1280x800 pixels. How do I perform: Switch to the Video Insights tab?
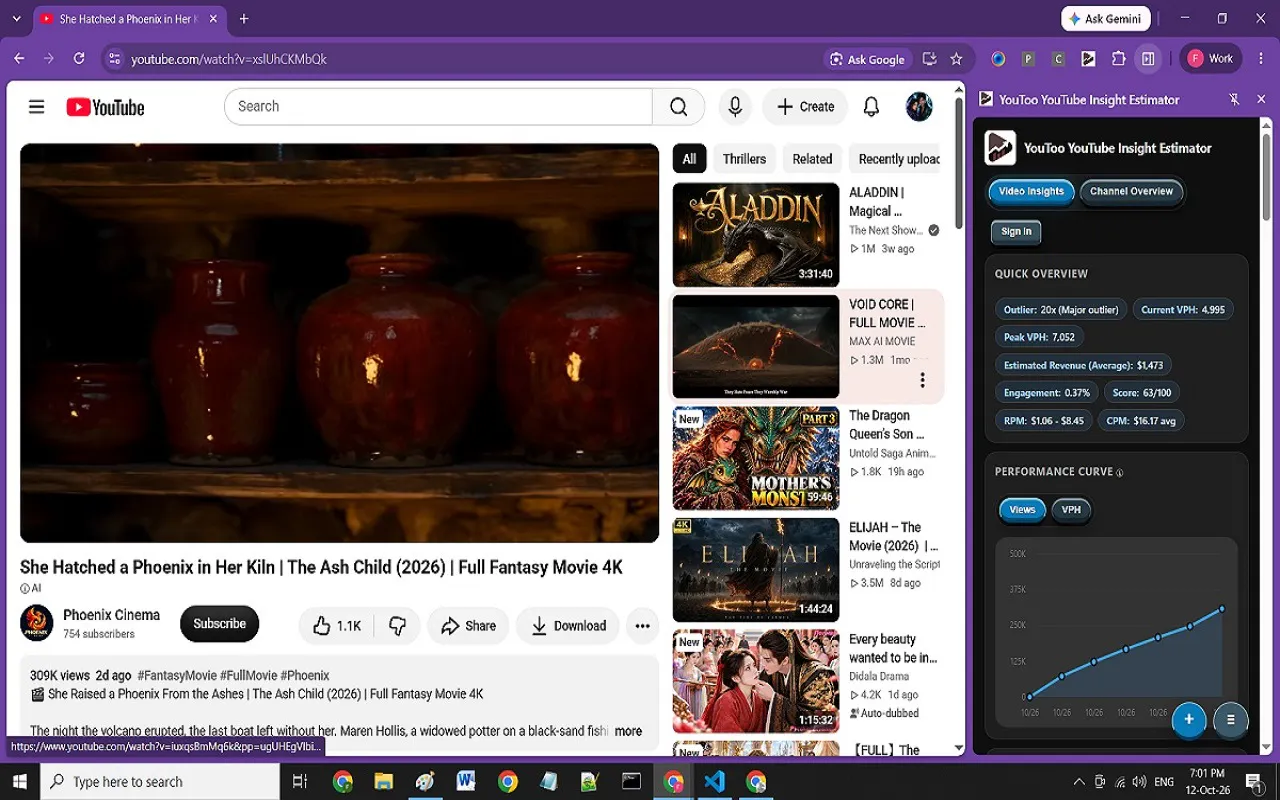(1031, 192)
